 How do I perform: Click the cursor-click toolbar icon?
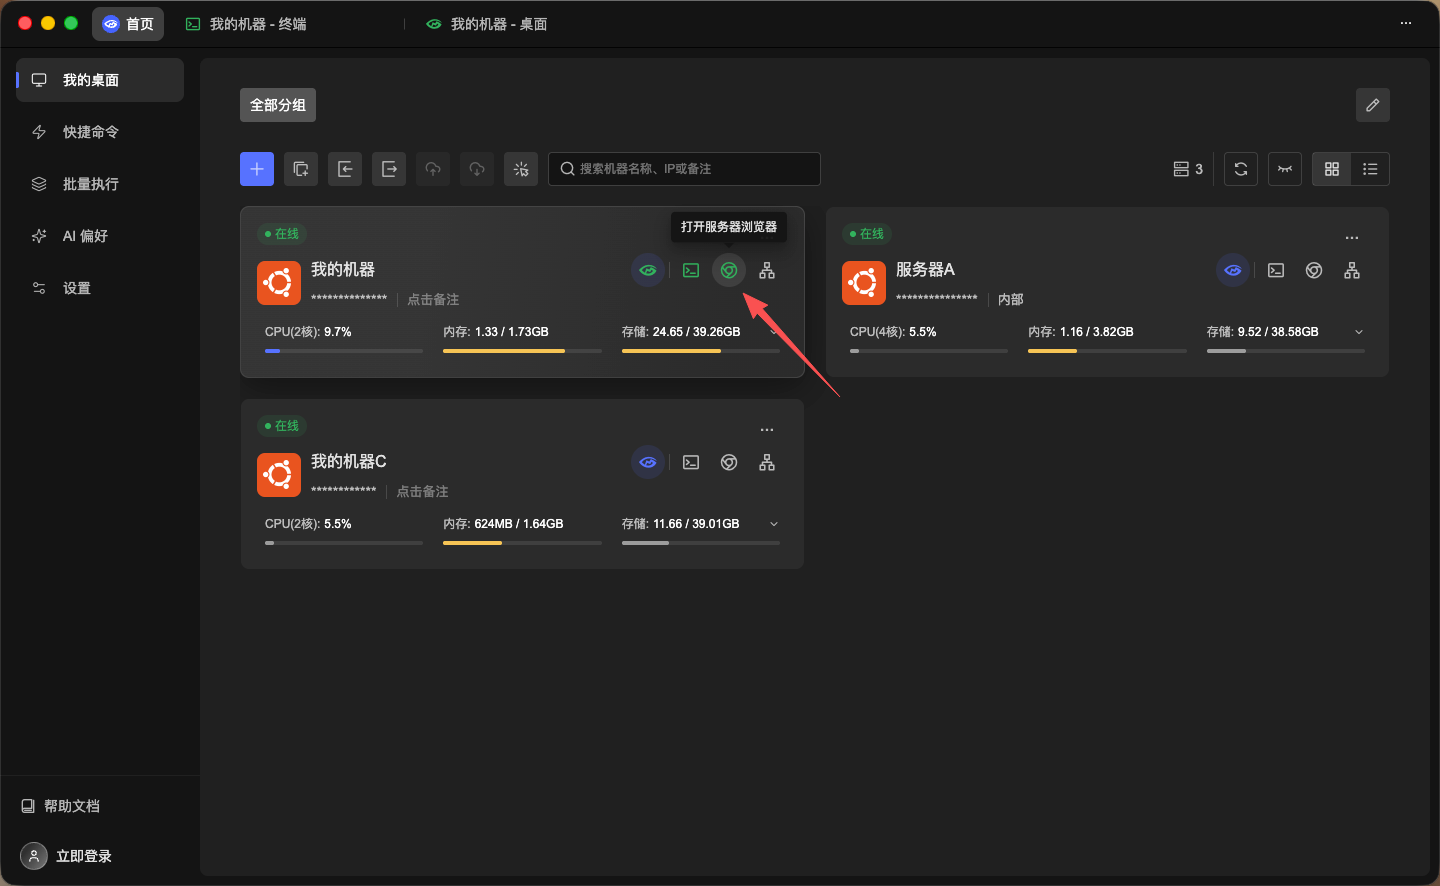[521, 169]
